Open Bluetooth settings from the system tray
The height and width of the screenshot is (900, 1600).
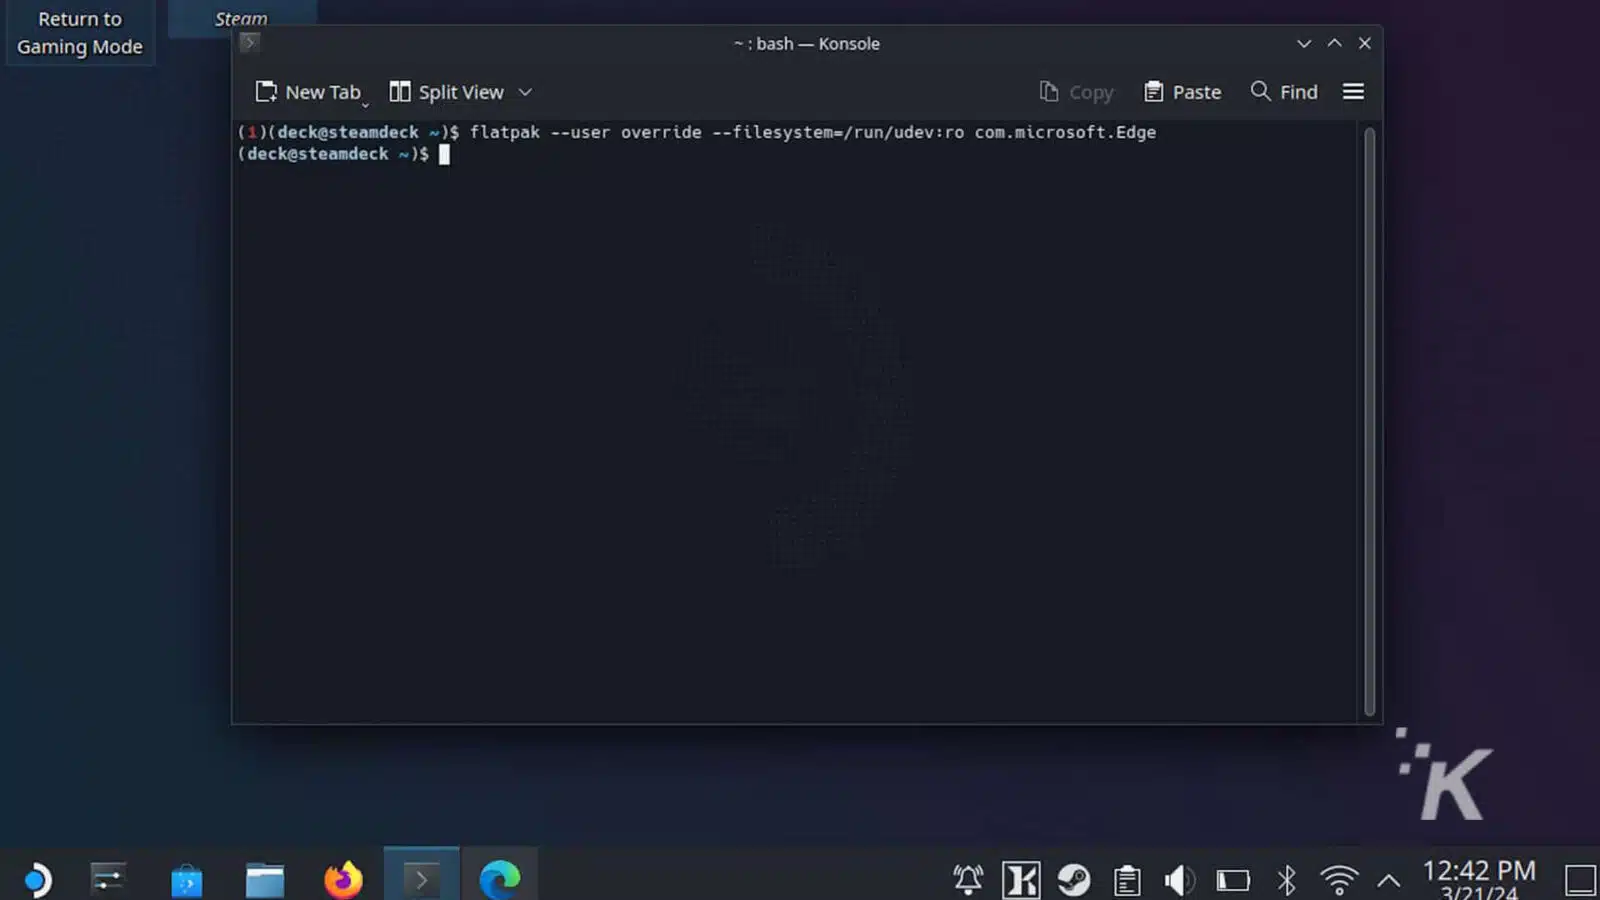(x=1287, y=880)
